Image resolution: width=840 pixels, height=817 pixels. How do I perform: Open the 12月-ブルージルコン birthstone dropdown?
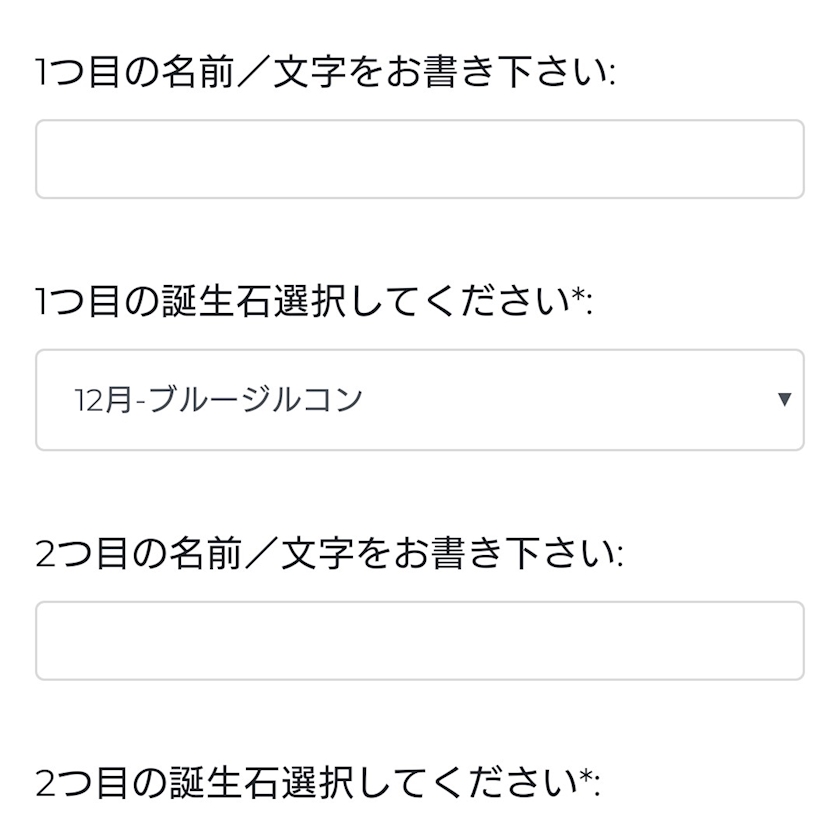coord(419,400)
